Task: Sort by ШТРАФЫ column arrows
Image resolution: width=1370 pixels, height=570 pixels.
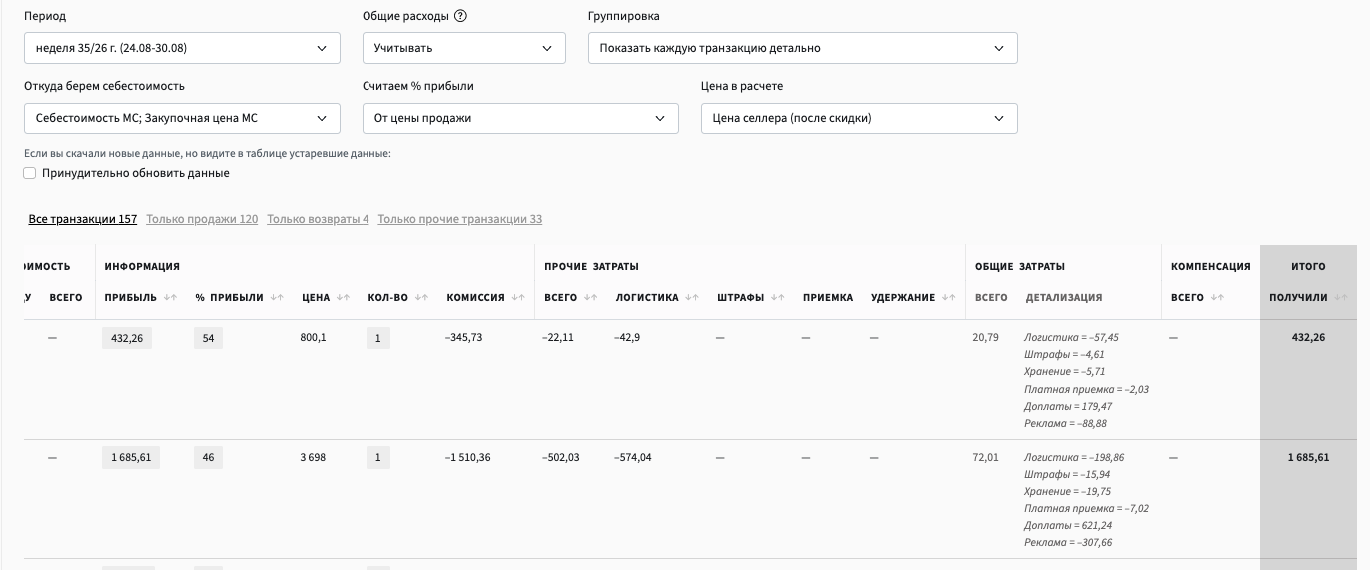Action: (x=778, y=298)
